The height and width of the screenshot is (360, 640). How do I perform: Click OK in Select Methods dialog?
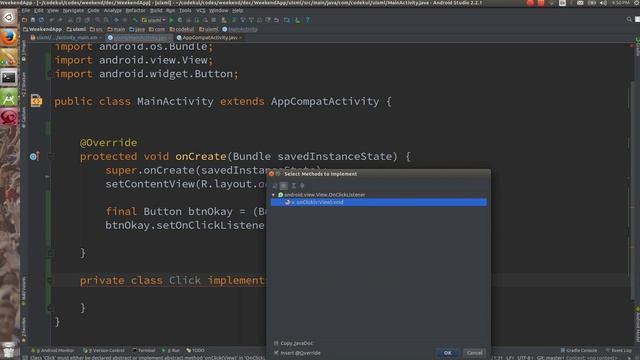[x=447, y=353]
